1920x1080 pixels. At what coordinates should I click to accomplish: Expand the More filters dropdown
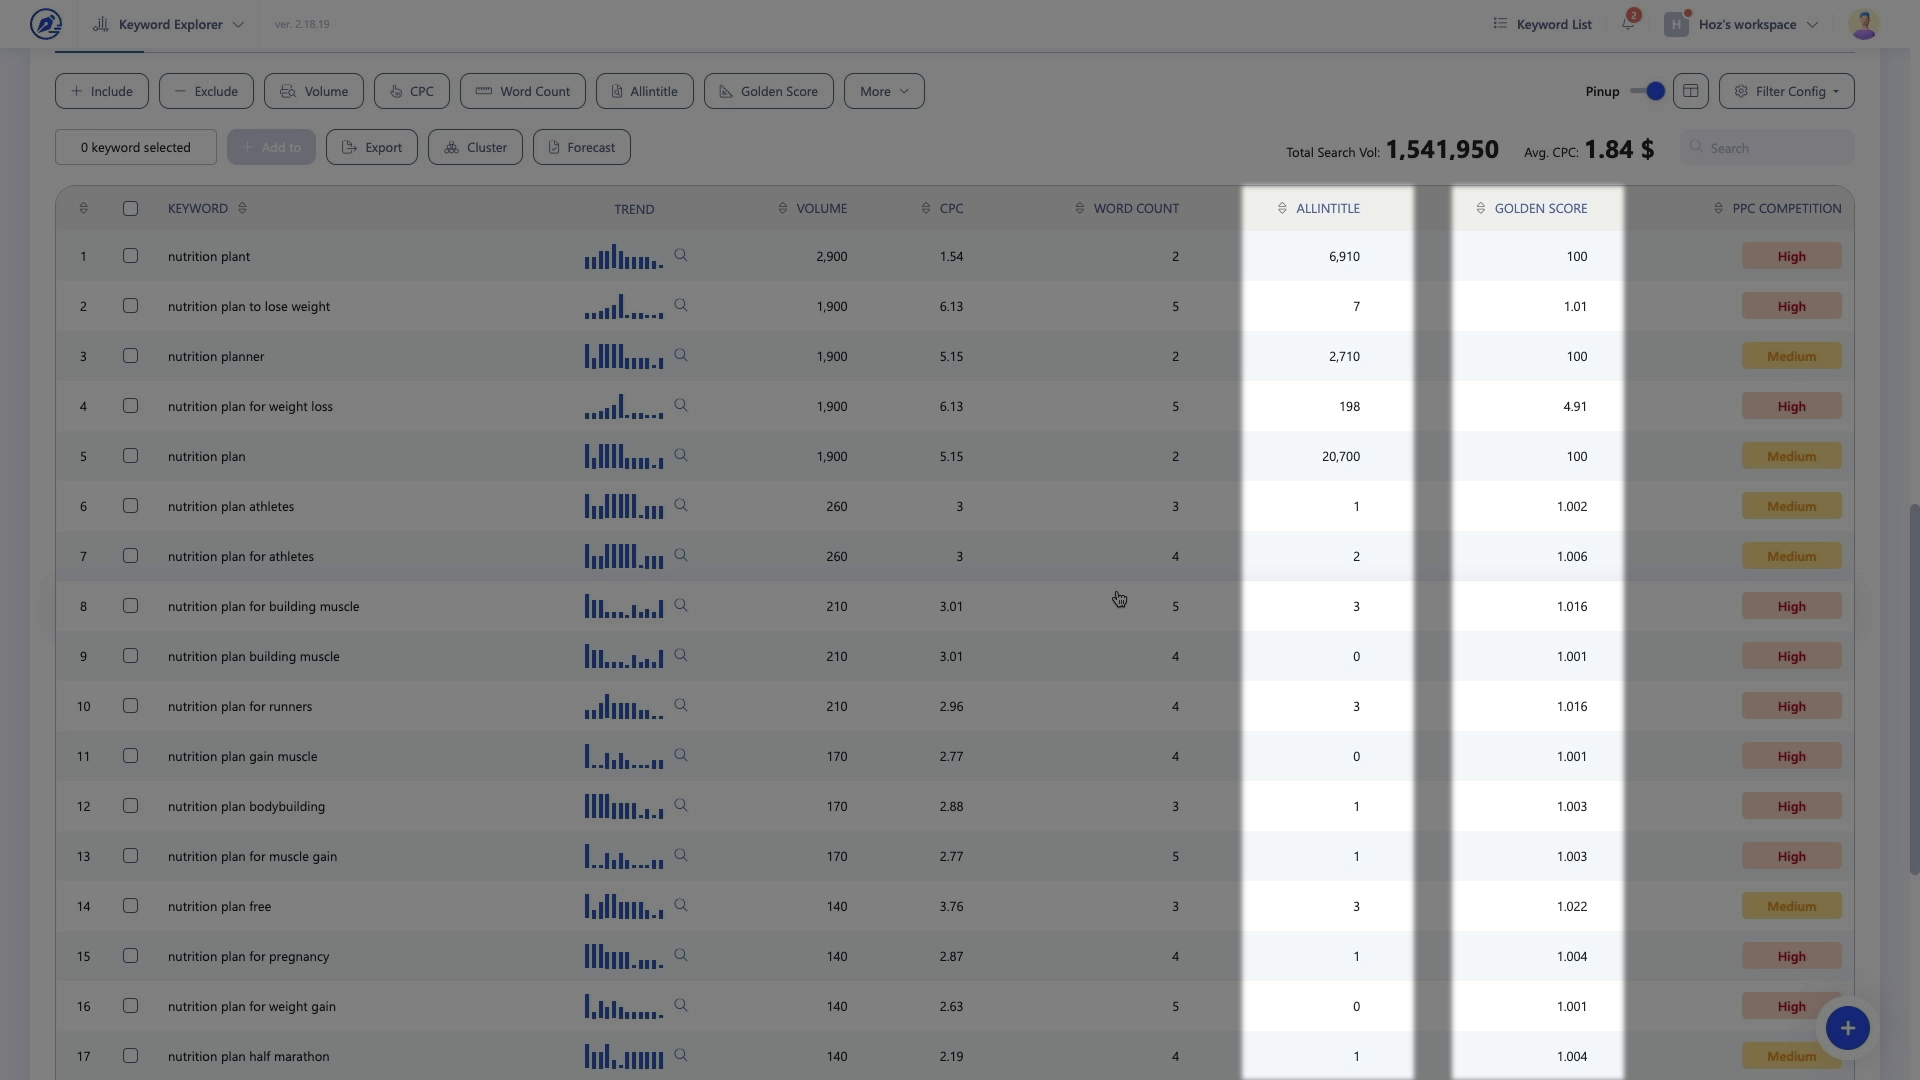click(884, 91)
